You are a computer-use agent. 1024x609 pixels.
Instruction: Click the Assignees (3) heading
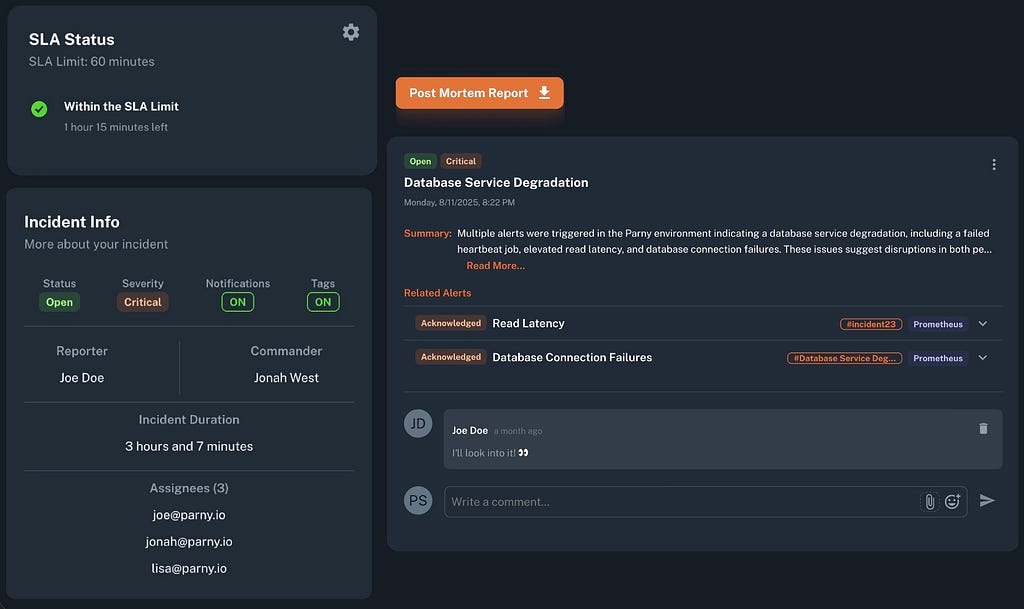[189, 488]
